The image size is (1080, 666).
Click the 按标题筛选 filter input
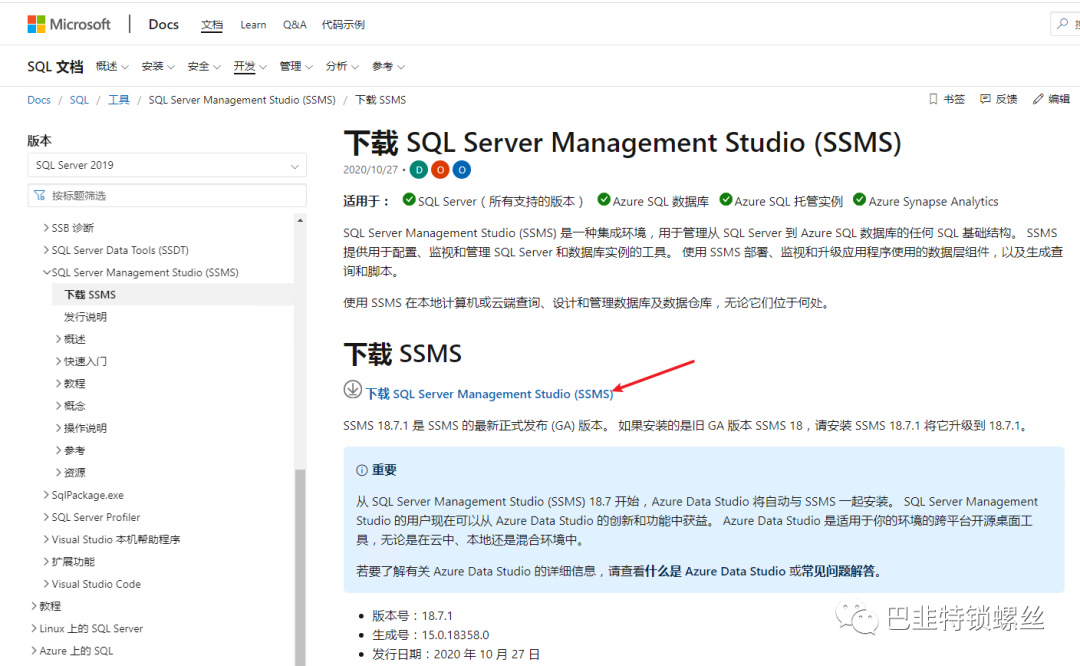pyautogui.click(x=167, y=196)
